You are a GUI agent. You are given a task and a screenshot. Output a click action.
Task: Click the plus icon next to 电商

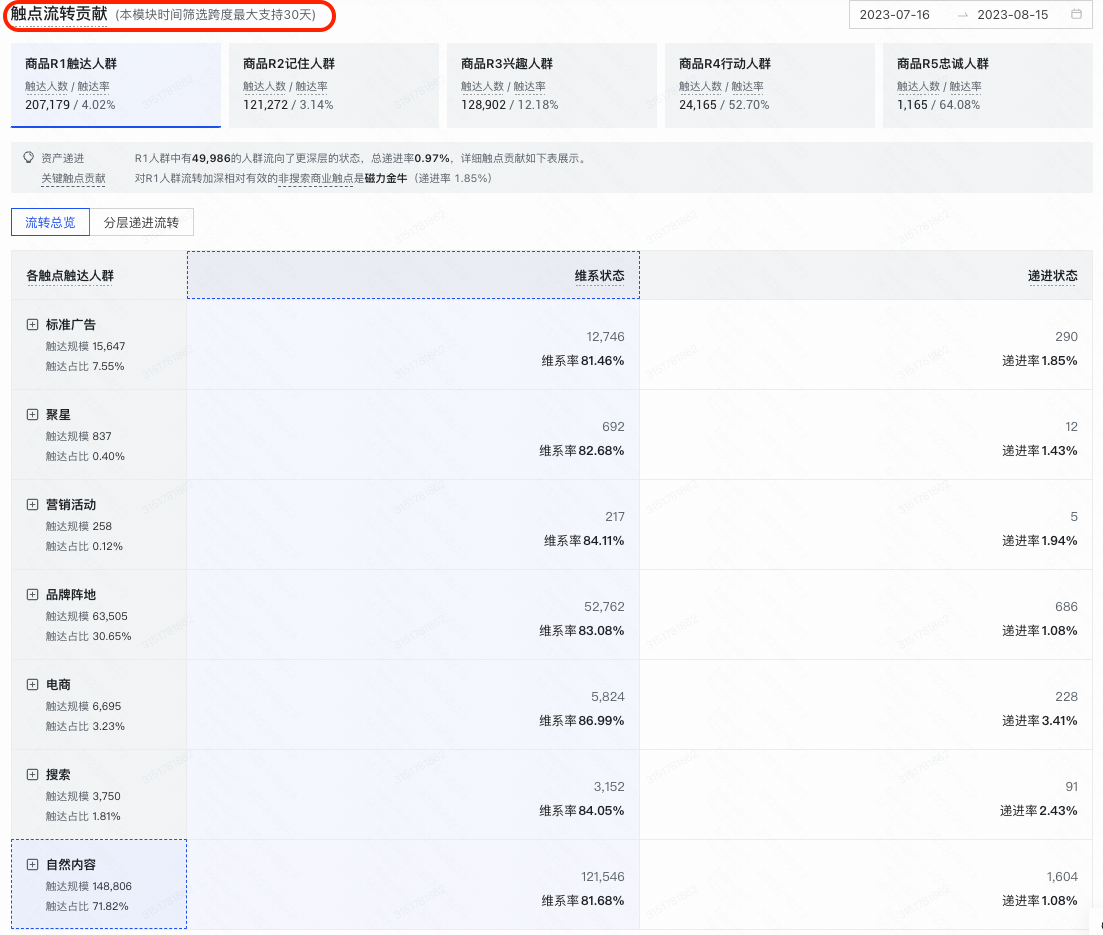[x=32, y=685]
